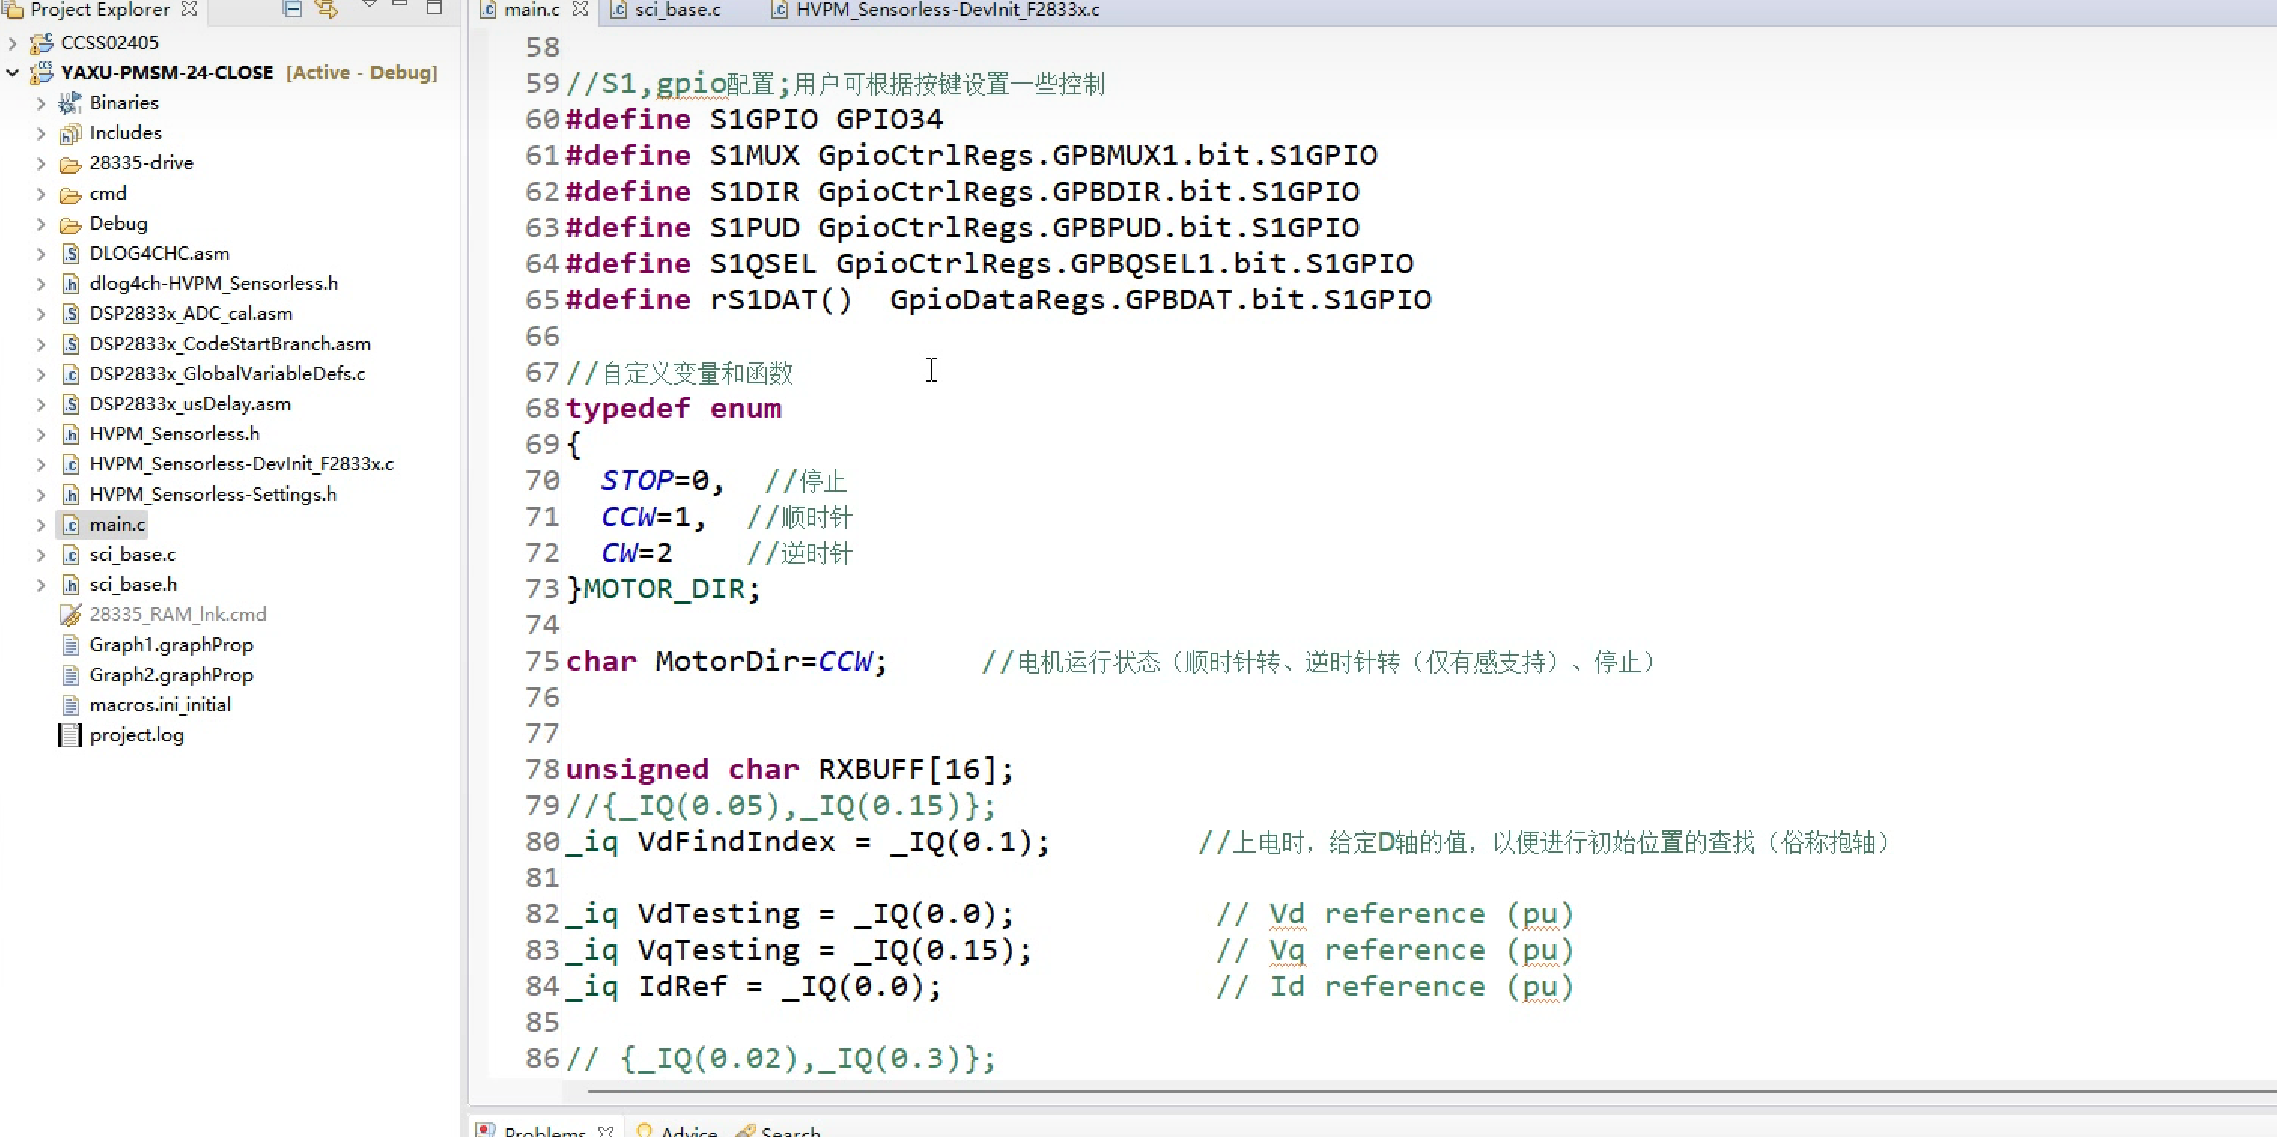Expand the Binaries folder
2277x1137 pixels.
coord(41,103)
